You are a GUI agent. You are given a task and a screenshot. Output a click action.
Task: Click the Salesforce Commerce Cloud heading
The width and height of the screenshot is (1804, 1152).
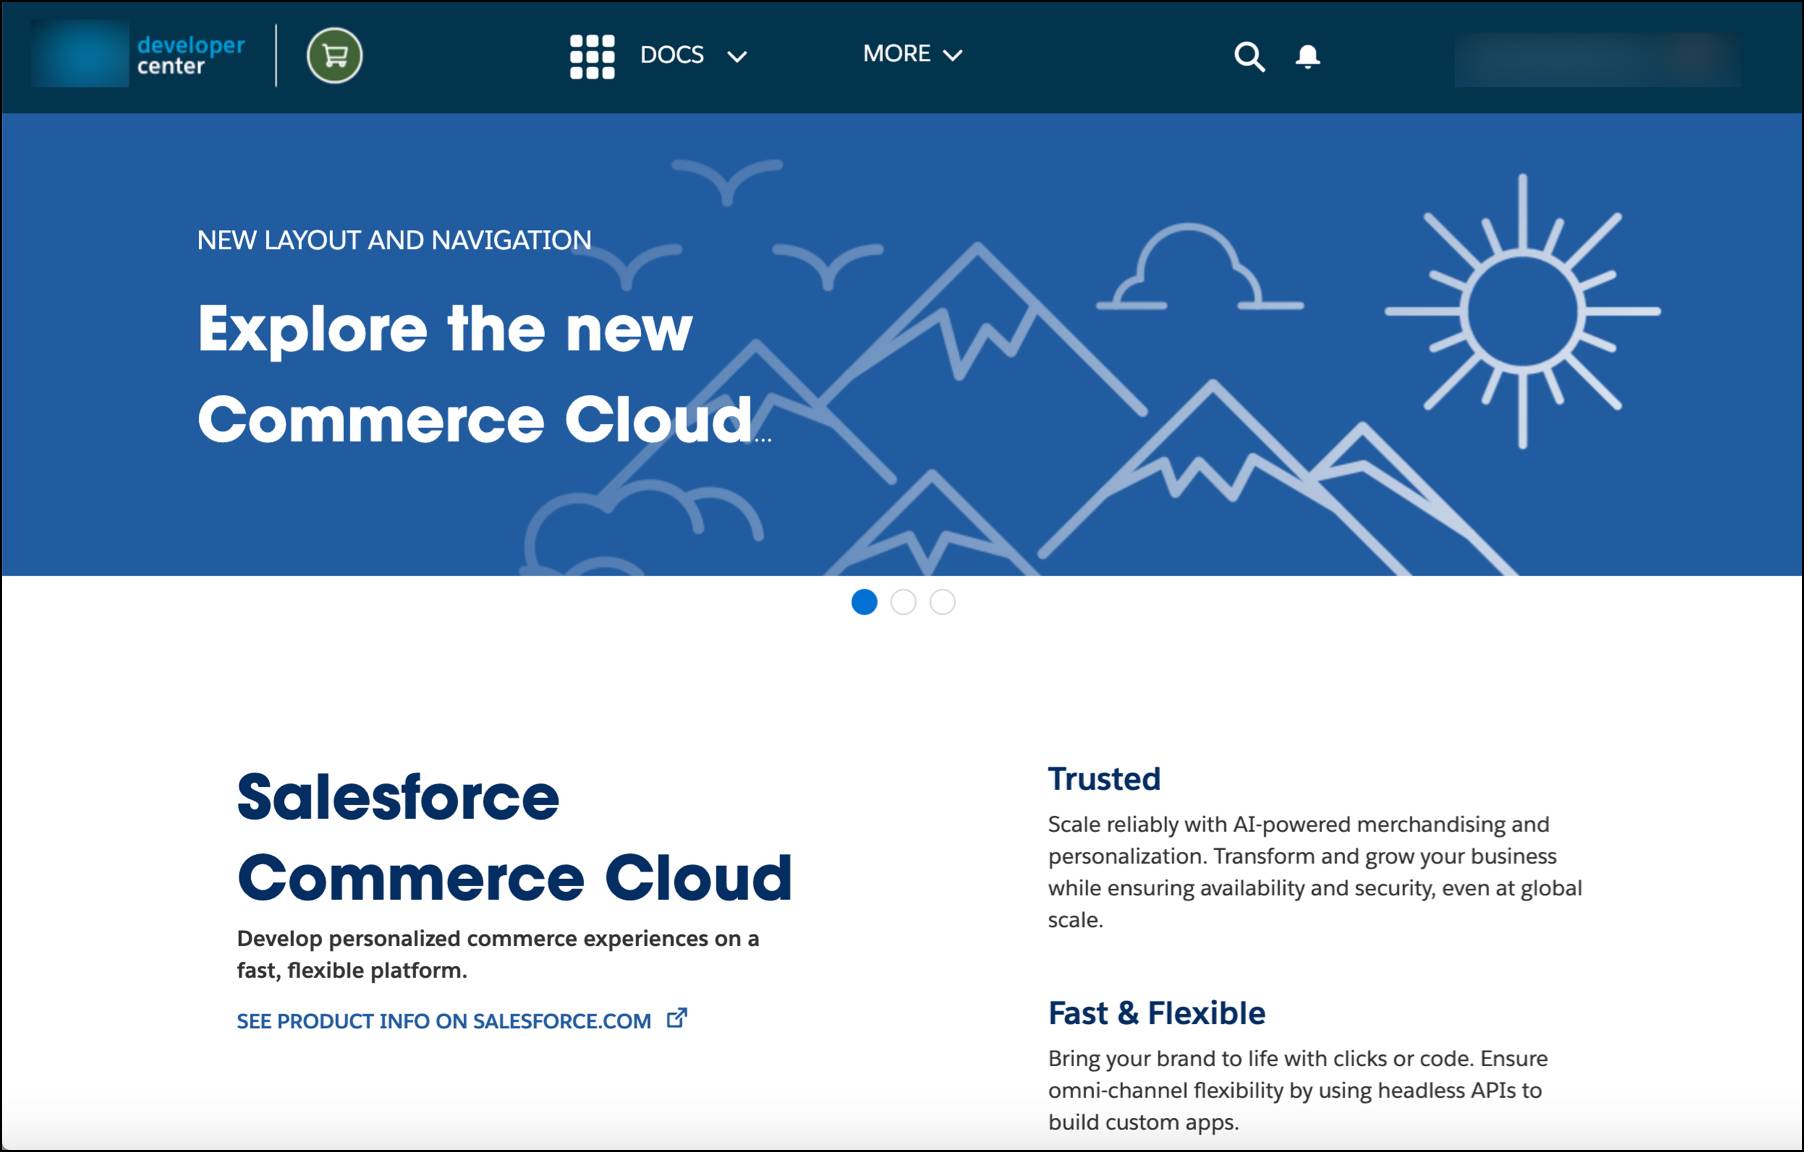tap(514, 837)
